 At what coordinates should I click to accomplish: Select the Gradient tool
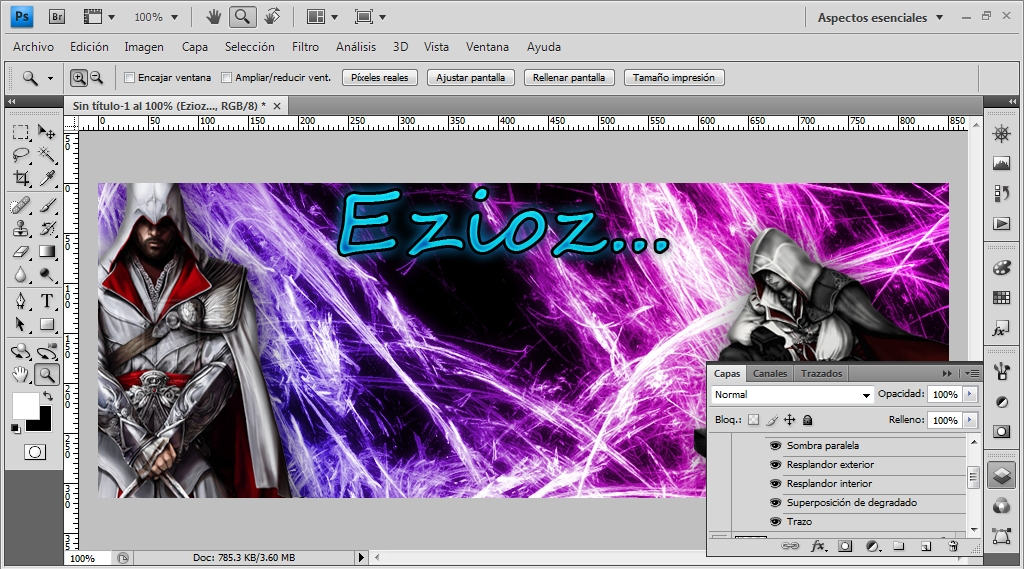(46, 252)
